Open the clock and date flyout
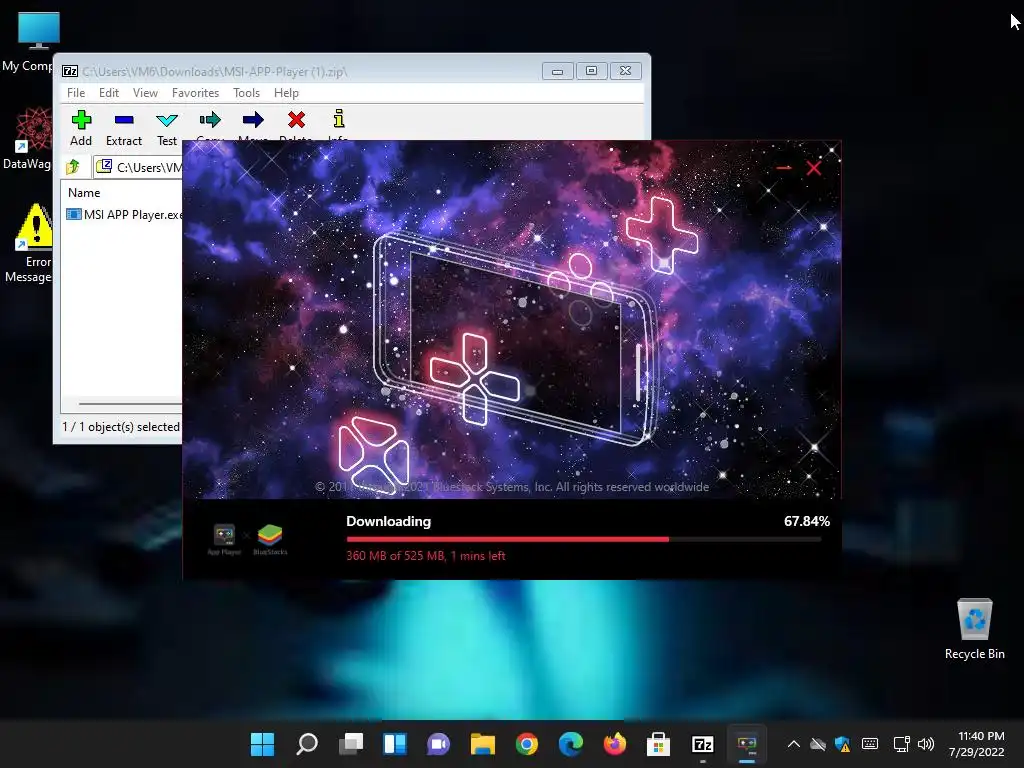Screen dimensions: 1024x768 click(976, 744)
